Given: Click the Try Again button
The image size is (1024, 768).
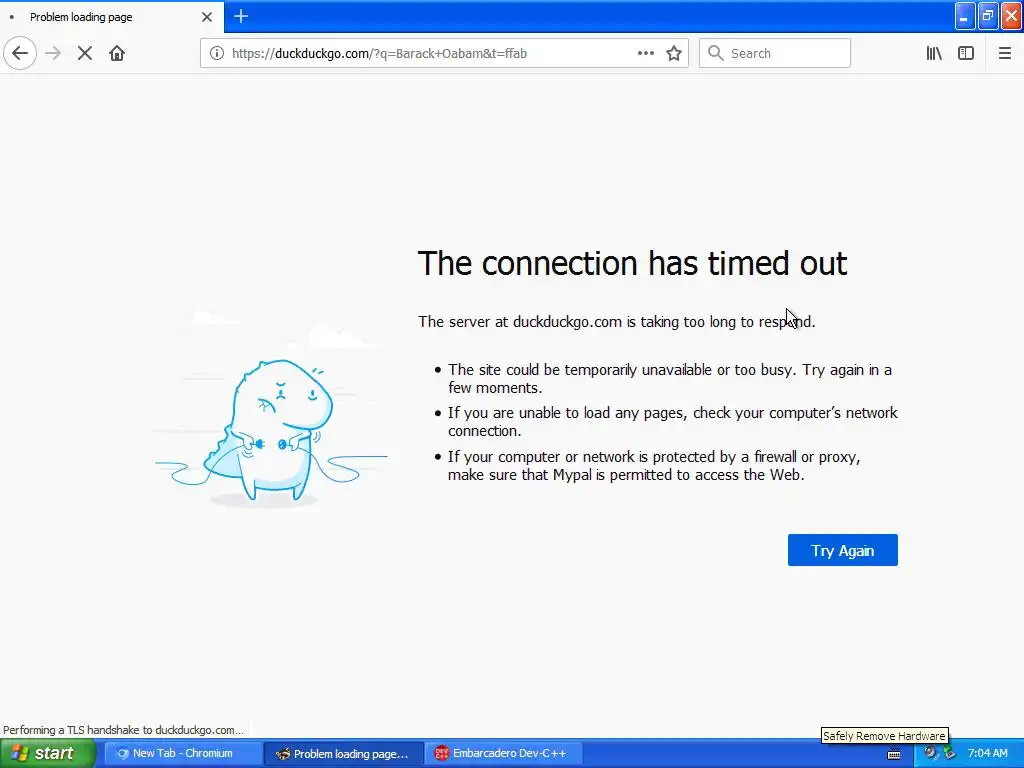Looking at the screenshot, I should tap(842, 550).
